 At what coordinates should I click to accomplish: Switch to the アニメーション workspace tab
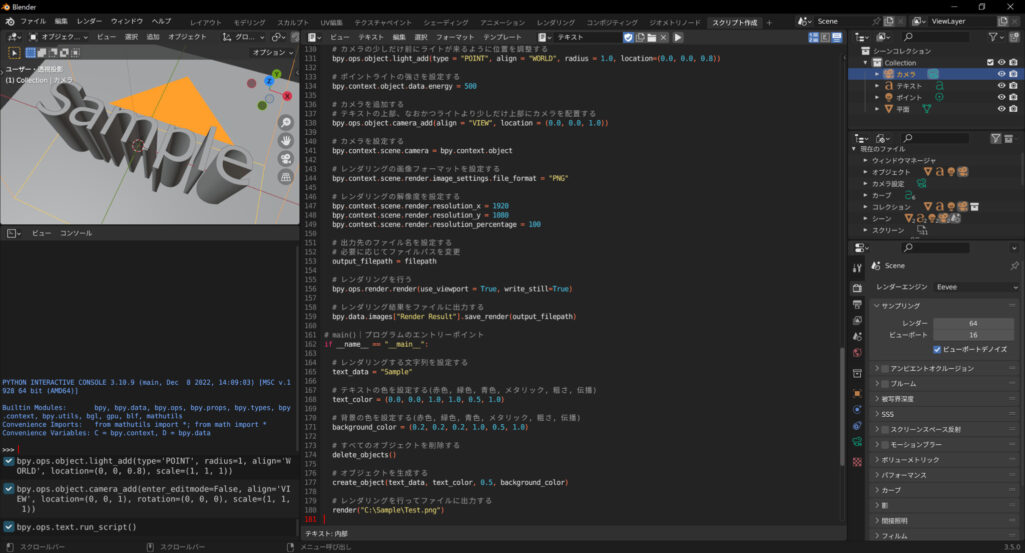click(503, 22)
